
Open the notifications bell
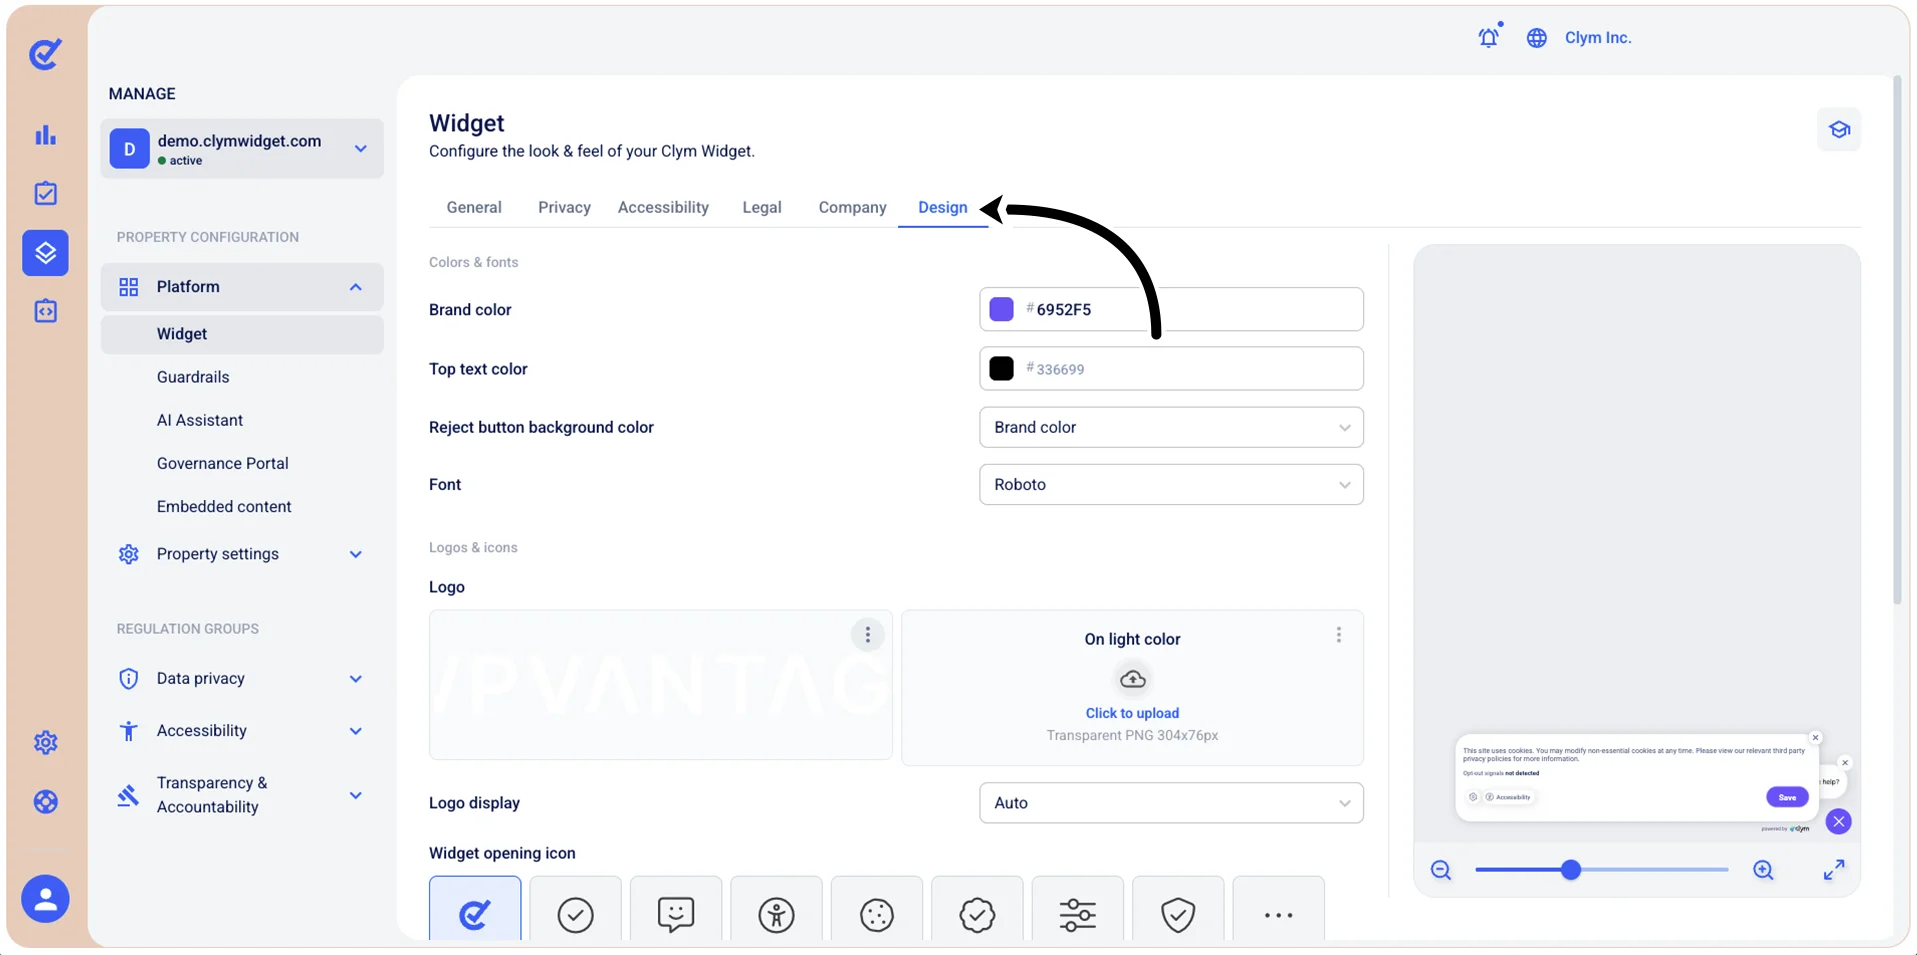click(x=1489, y=37)
